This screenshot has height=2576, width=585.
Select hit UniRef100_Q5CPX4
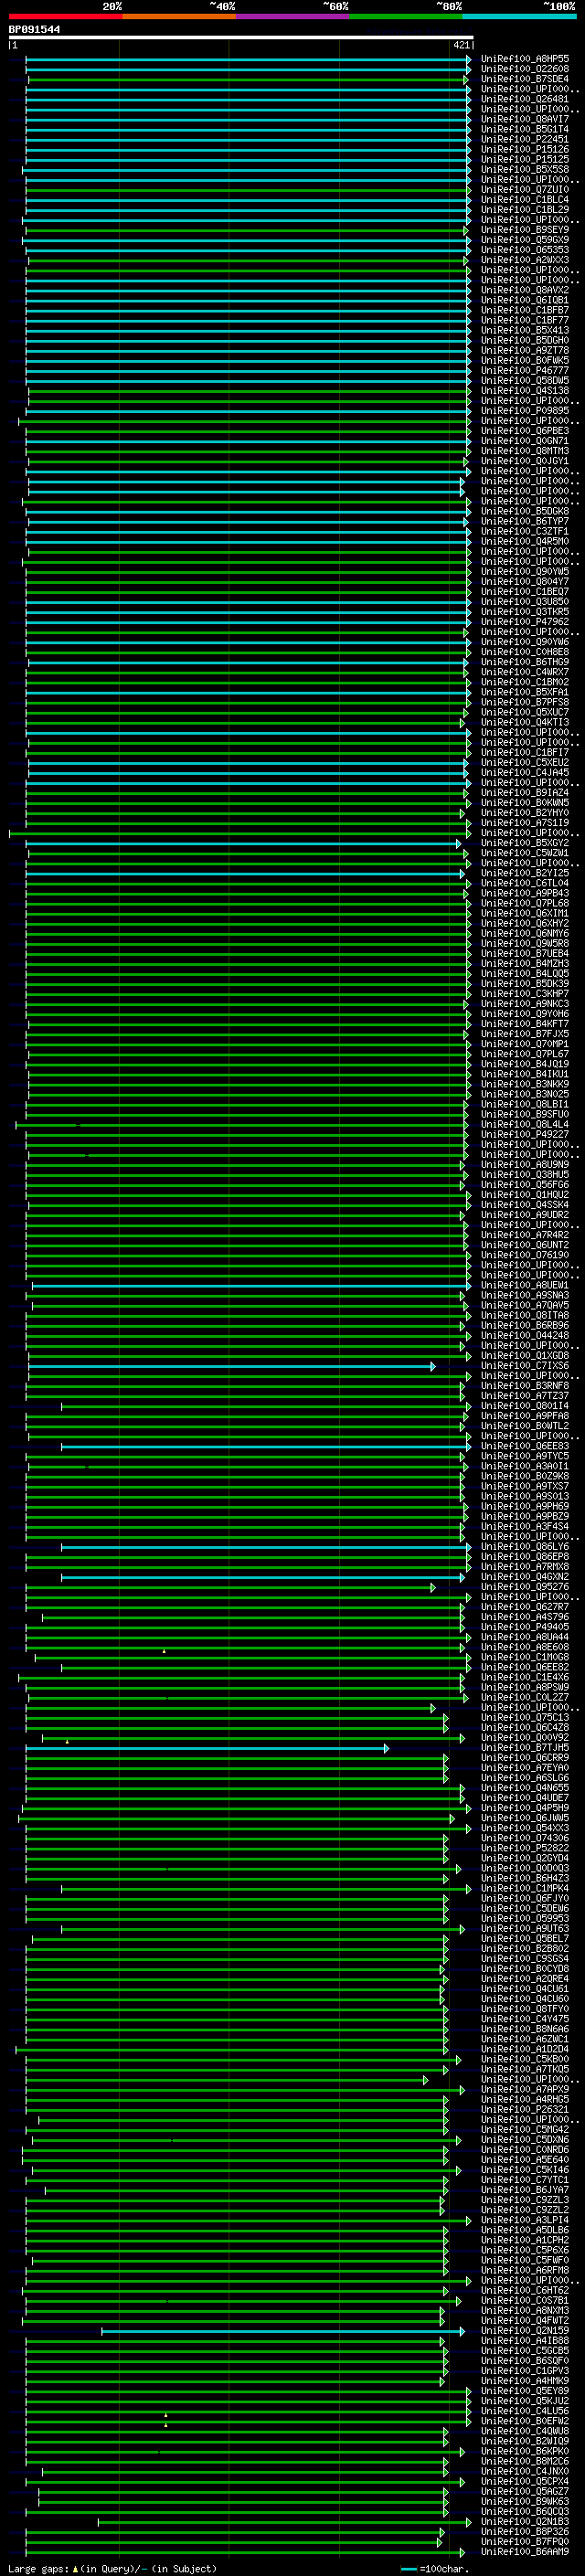pos(524,2481)
